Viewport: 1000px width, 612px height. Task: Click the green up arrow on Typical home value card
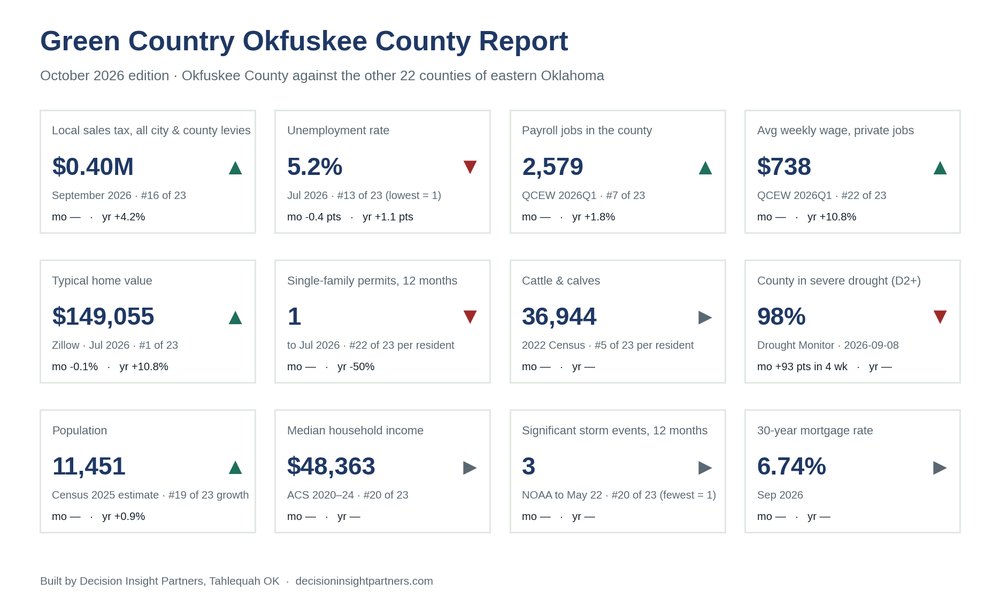[235, 317]
